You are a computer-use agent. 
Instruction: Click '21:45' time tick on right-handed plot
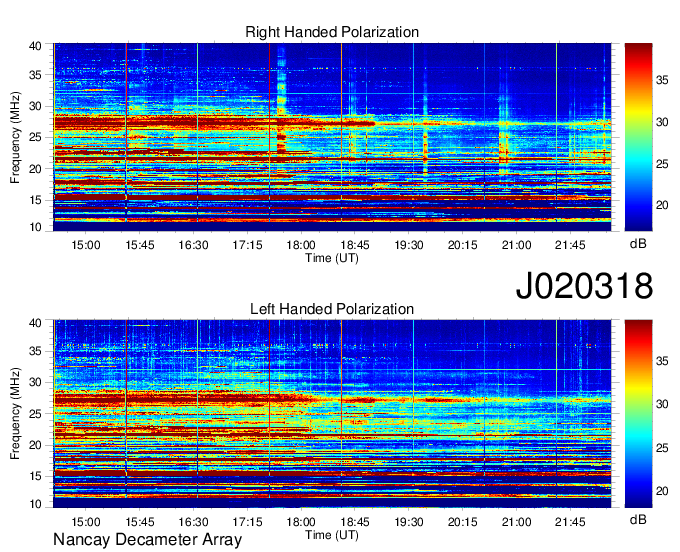tap(570, 245)
